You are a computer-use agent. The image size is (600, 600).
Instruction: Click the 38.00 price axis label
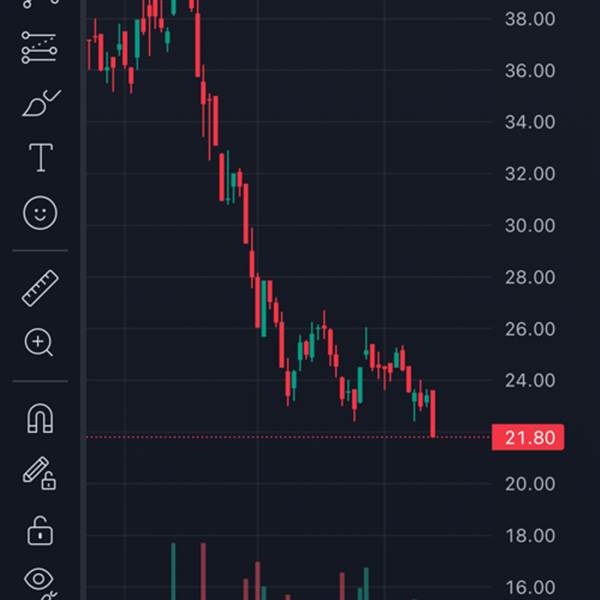(530, 19)
